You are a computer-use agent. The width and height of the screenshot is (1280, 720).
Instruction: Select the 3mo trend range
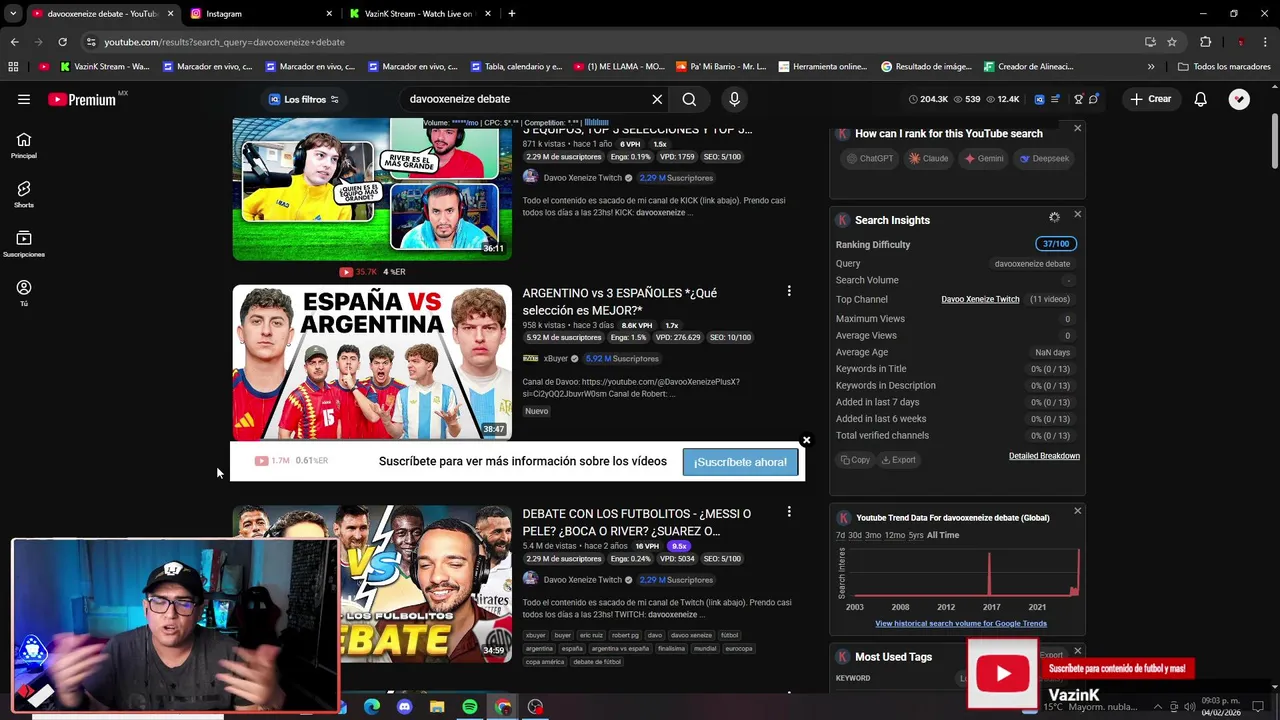[873, 535]
